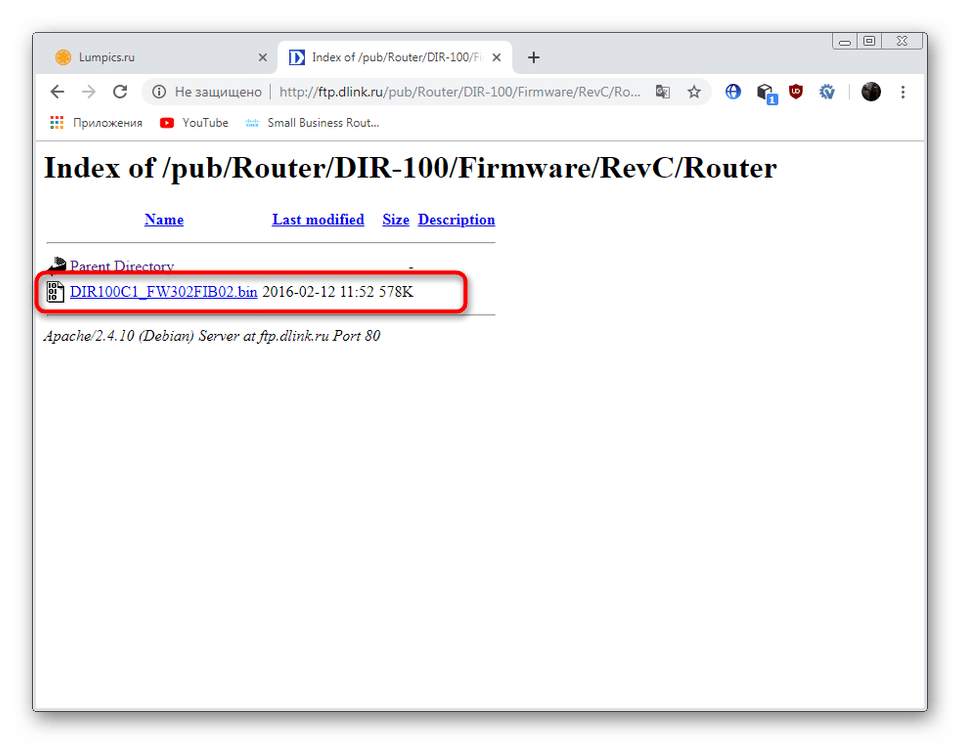
Task: Click the translate page icon
Action: tap(663, 92)
